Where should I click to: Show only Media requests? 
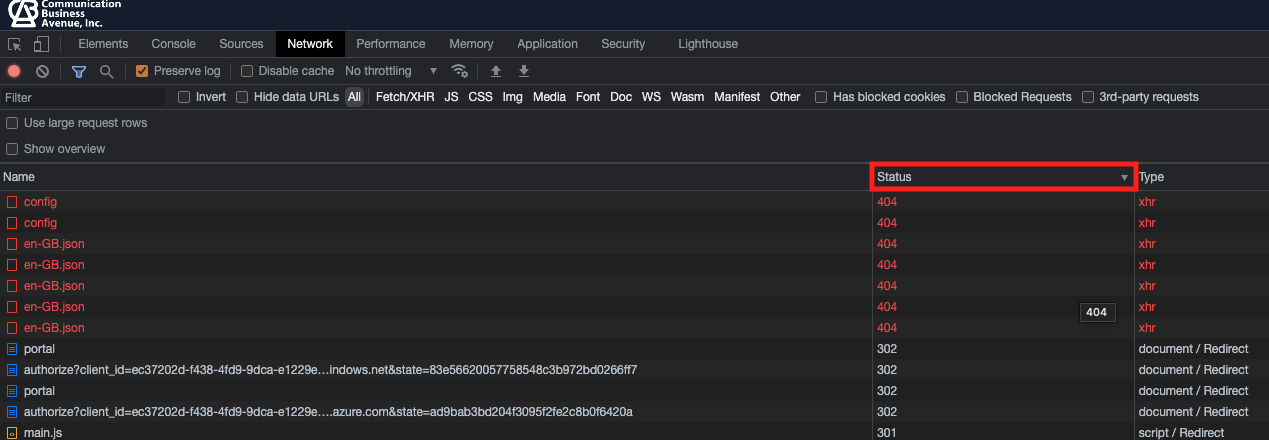pyautogui.click(x=549, y=97)
